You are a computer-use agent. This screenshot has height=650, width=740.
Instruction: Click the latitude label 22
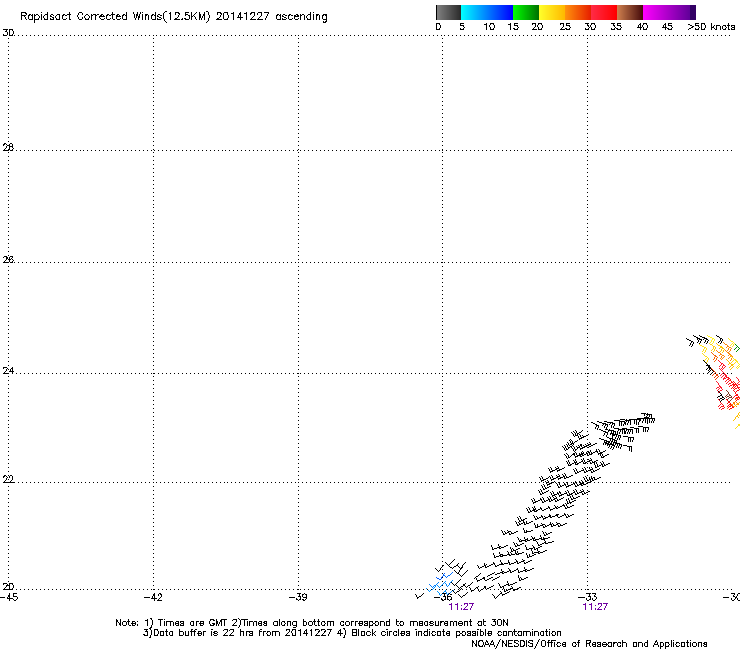click(8, 479)
